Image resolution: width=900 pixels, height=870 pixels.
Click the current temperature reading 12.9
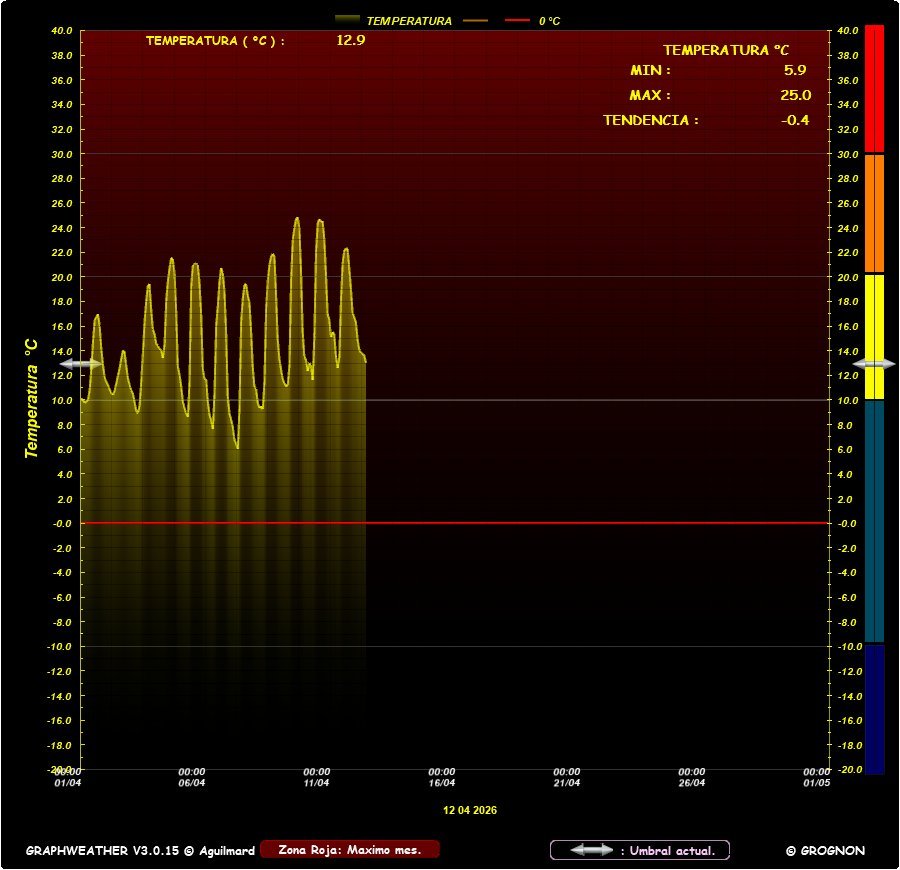click(x=350, y=41)
